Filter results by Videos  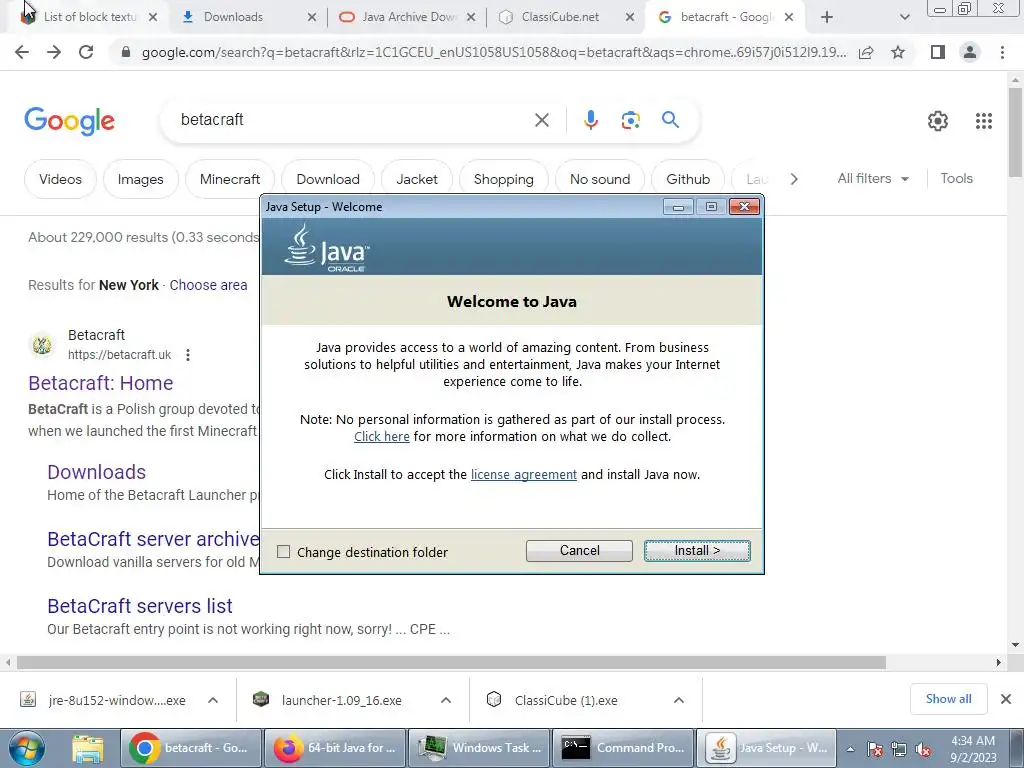(x=60, y=179)
